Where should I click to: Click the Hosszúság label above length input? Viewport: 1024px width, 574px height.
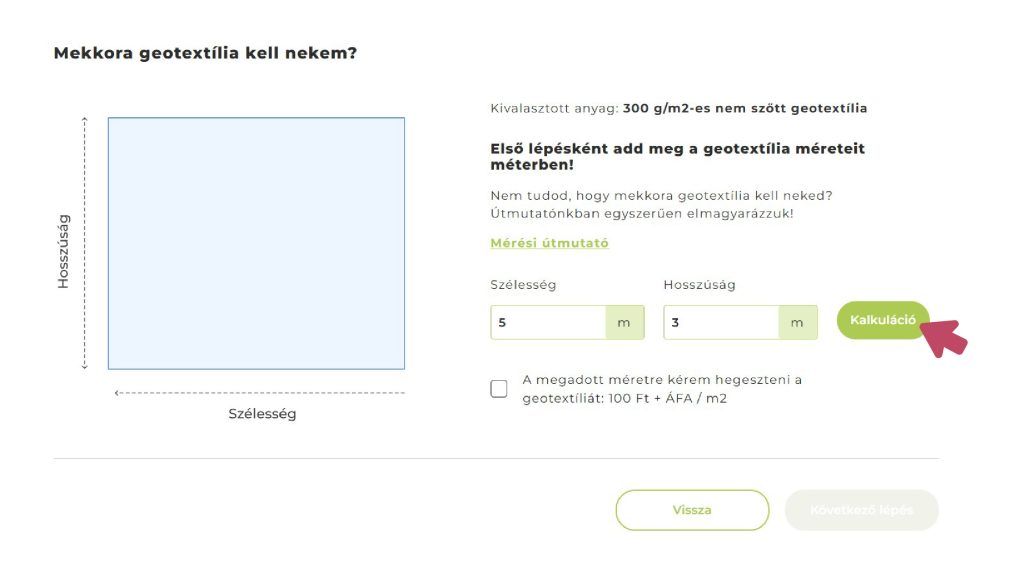(x=699, y=285)
